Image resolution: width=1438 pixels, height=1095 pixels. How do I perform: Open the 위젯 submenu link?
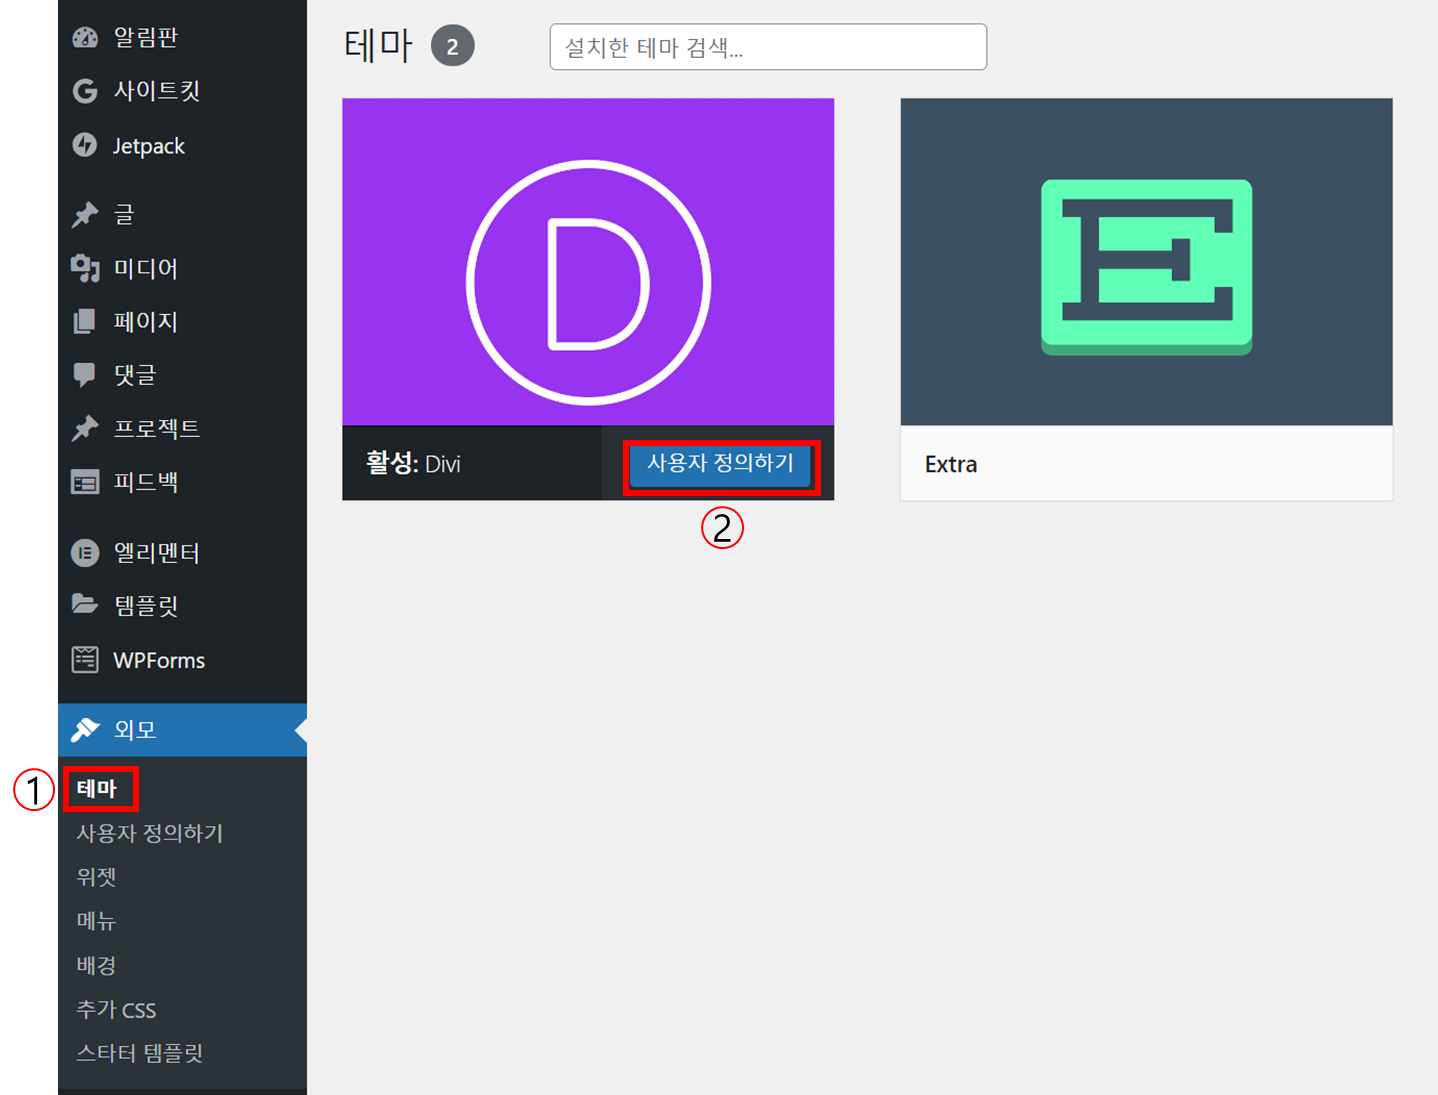click(97, 877)
